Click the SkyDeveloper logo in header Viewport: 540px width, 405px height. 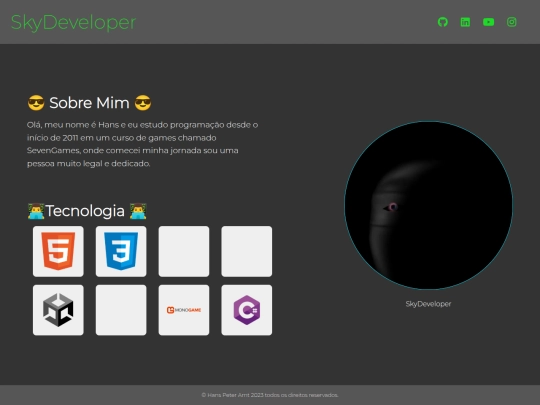pyautogui.click(x=73, y=22)
